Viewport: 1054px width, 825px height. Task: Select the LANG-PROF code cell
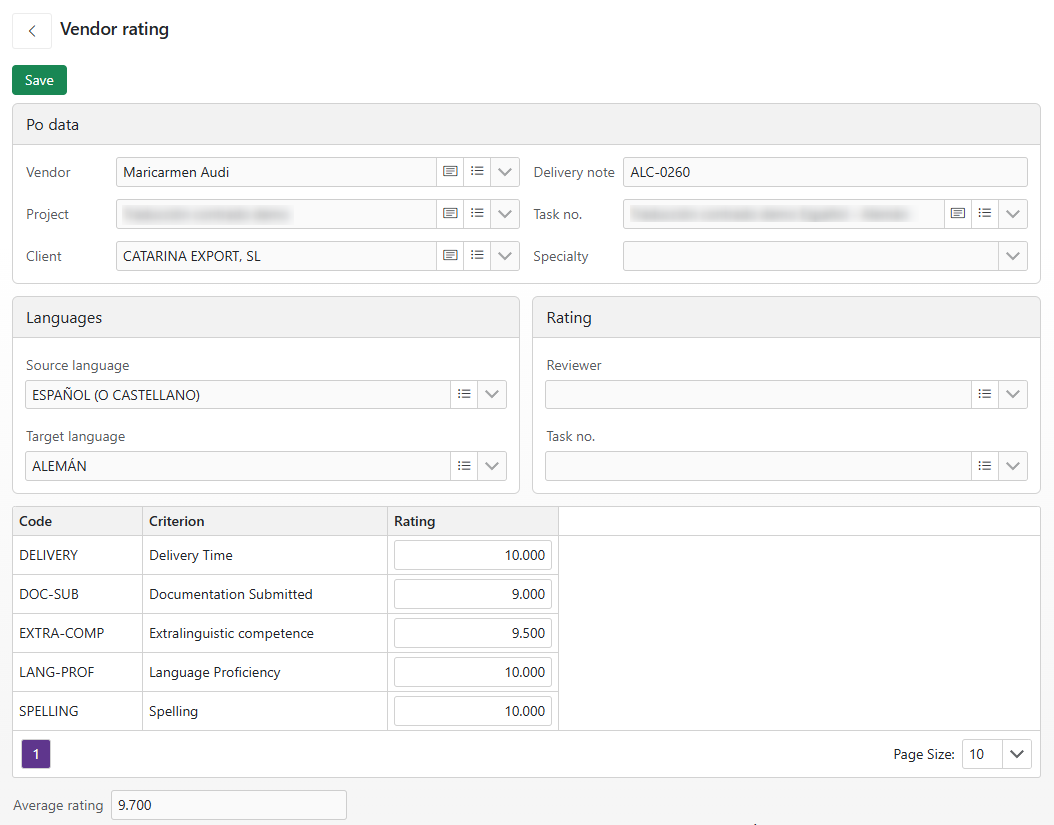click(77, 672)
